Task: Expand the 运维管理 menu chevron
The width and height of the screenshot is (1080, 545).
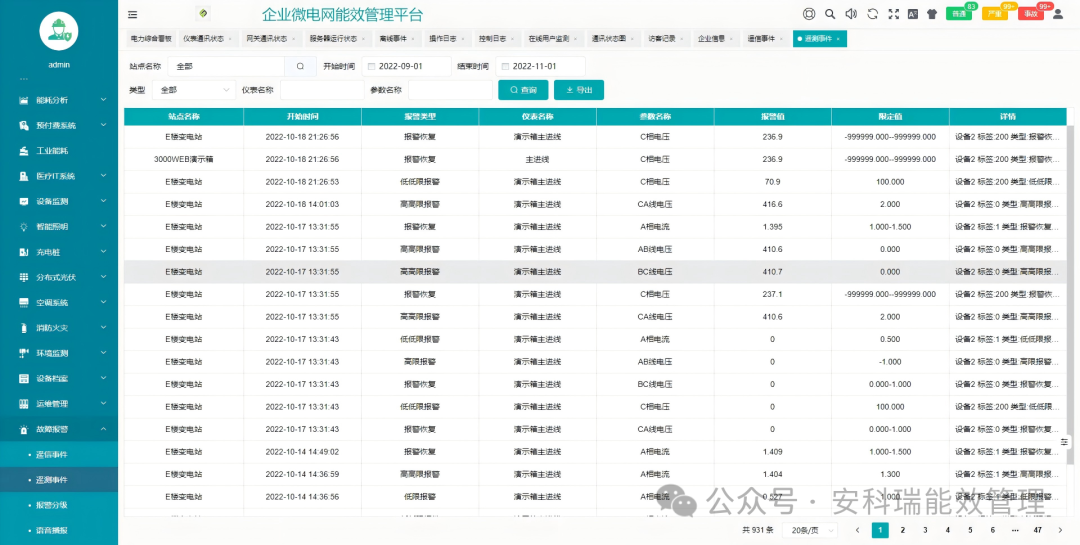Action: tap(103, 404)
